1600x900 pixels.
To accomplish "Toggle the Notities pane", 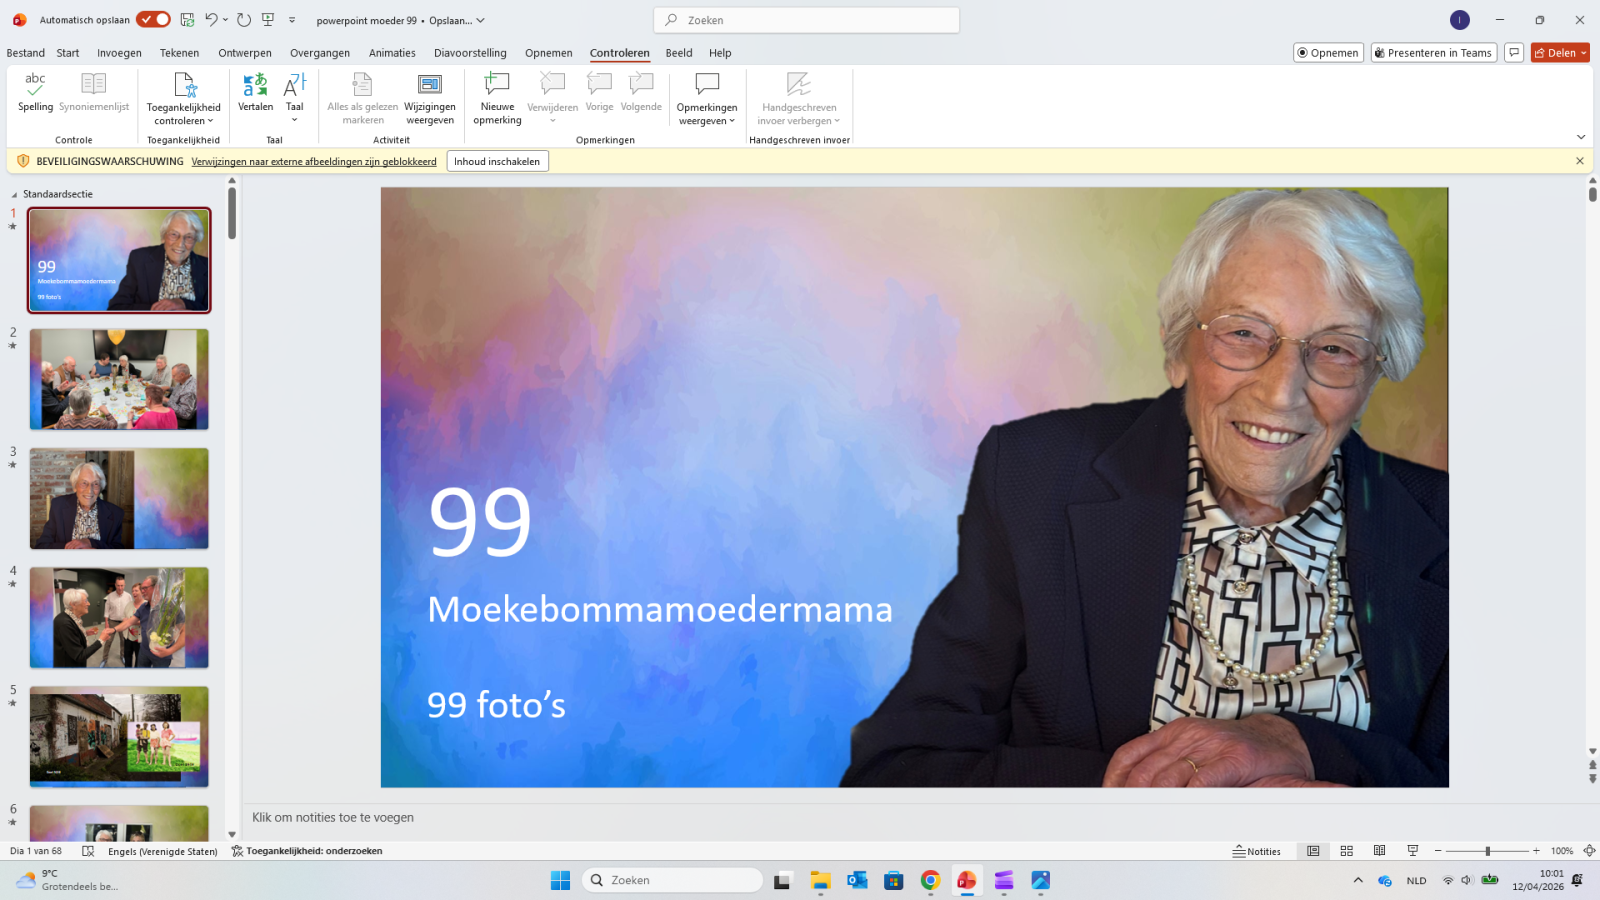I will click(x=1257, y=851).
